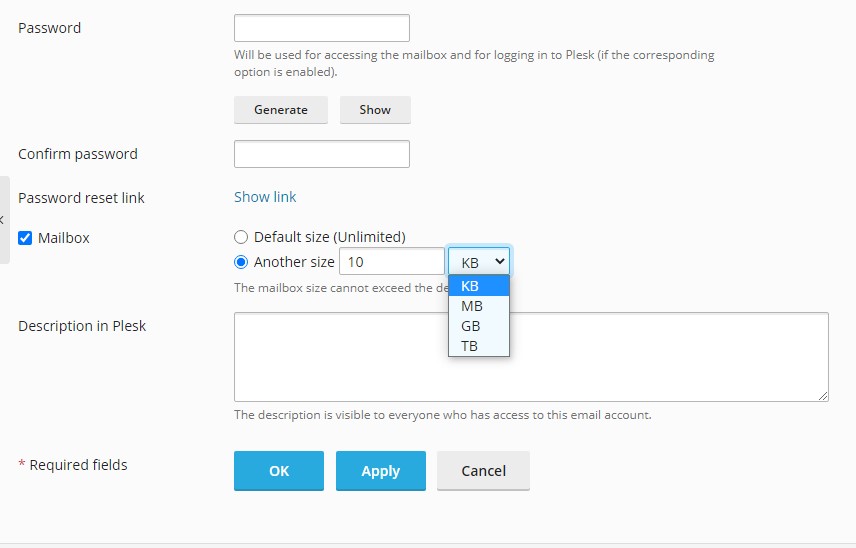Choose MB from the unit list
Screen dimensions: 856x548
(479, 306)
